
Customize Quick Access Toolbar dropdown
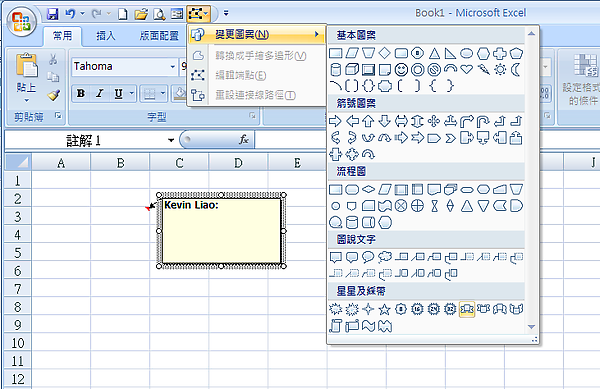tap(226, 13)
